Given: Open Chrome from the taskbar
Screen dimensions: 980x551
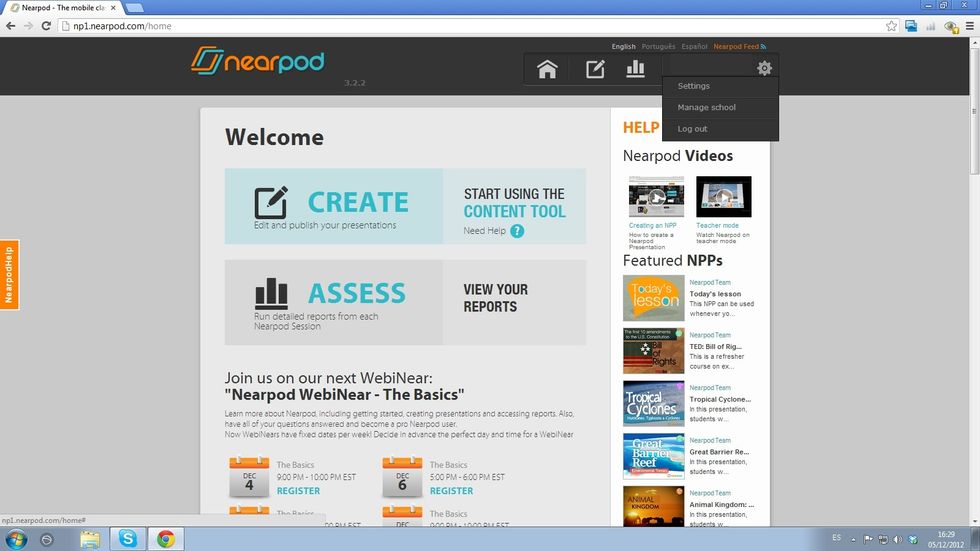Looking at the screenshot, I should [166, 539].
